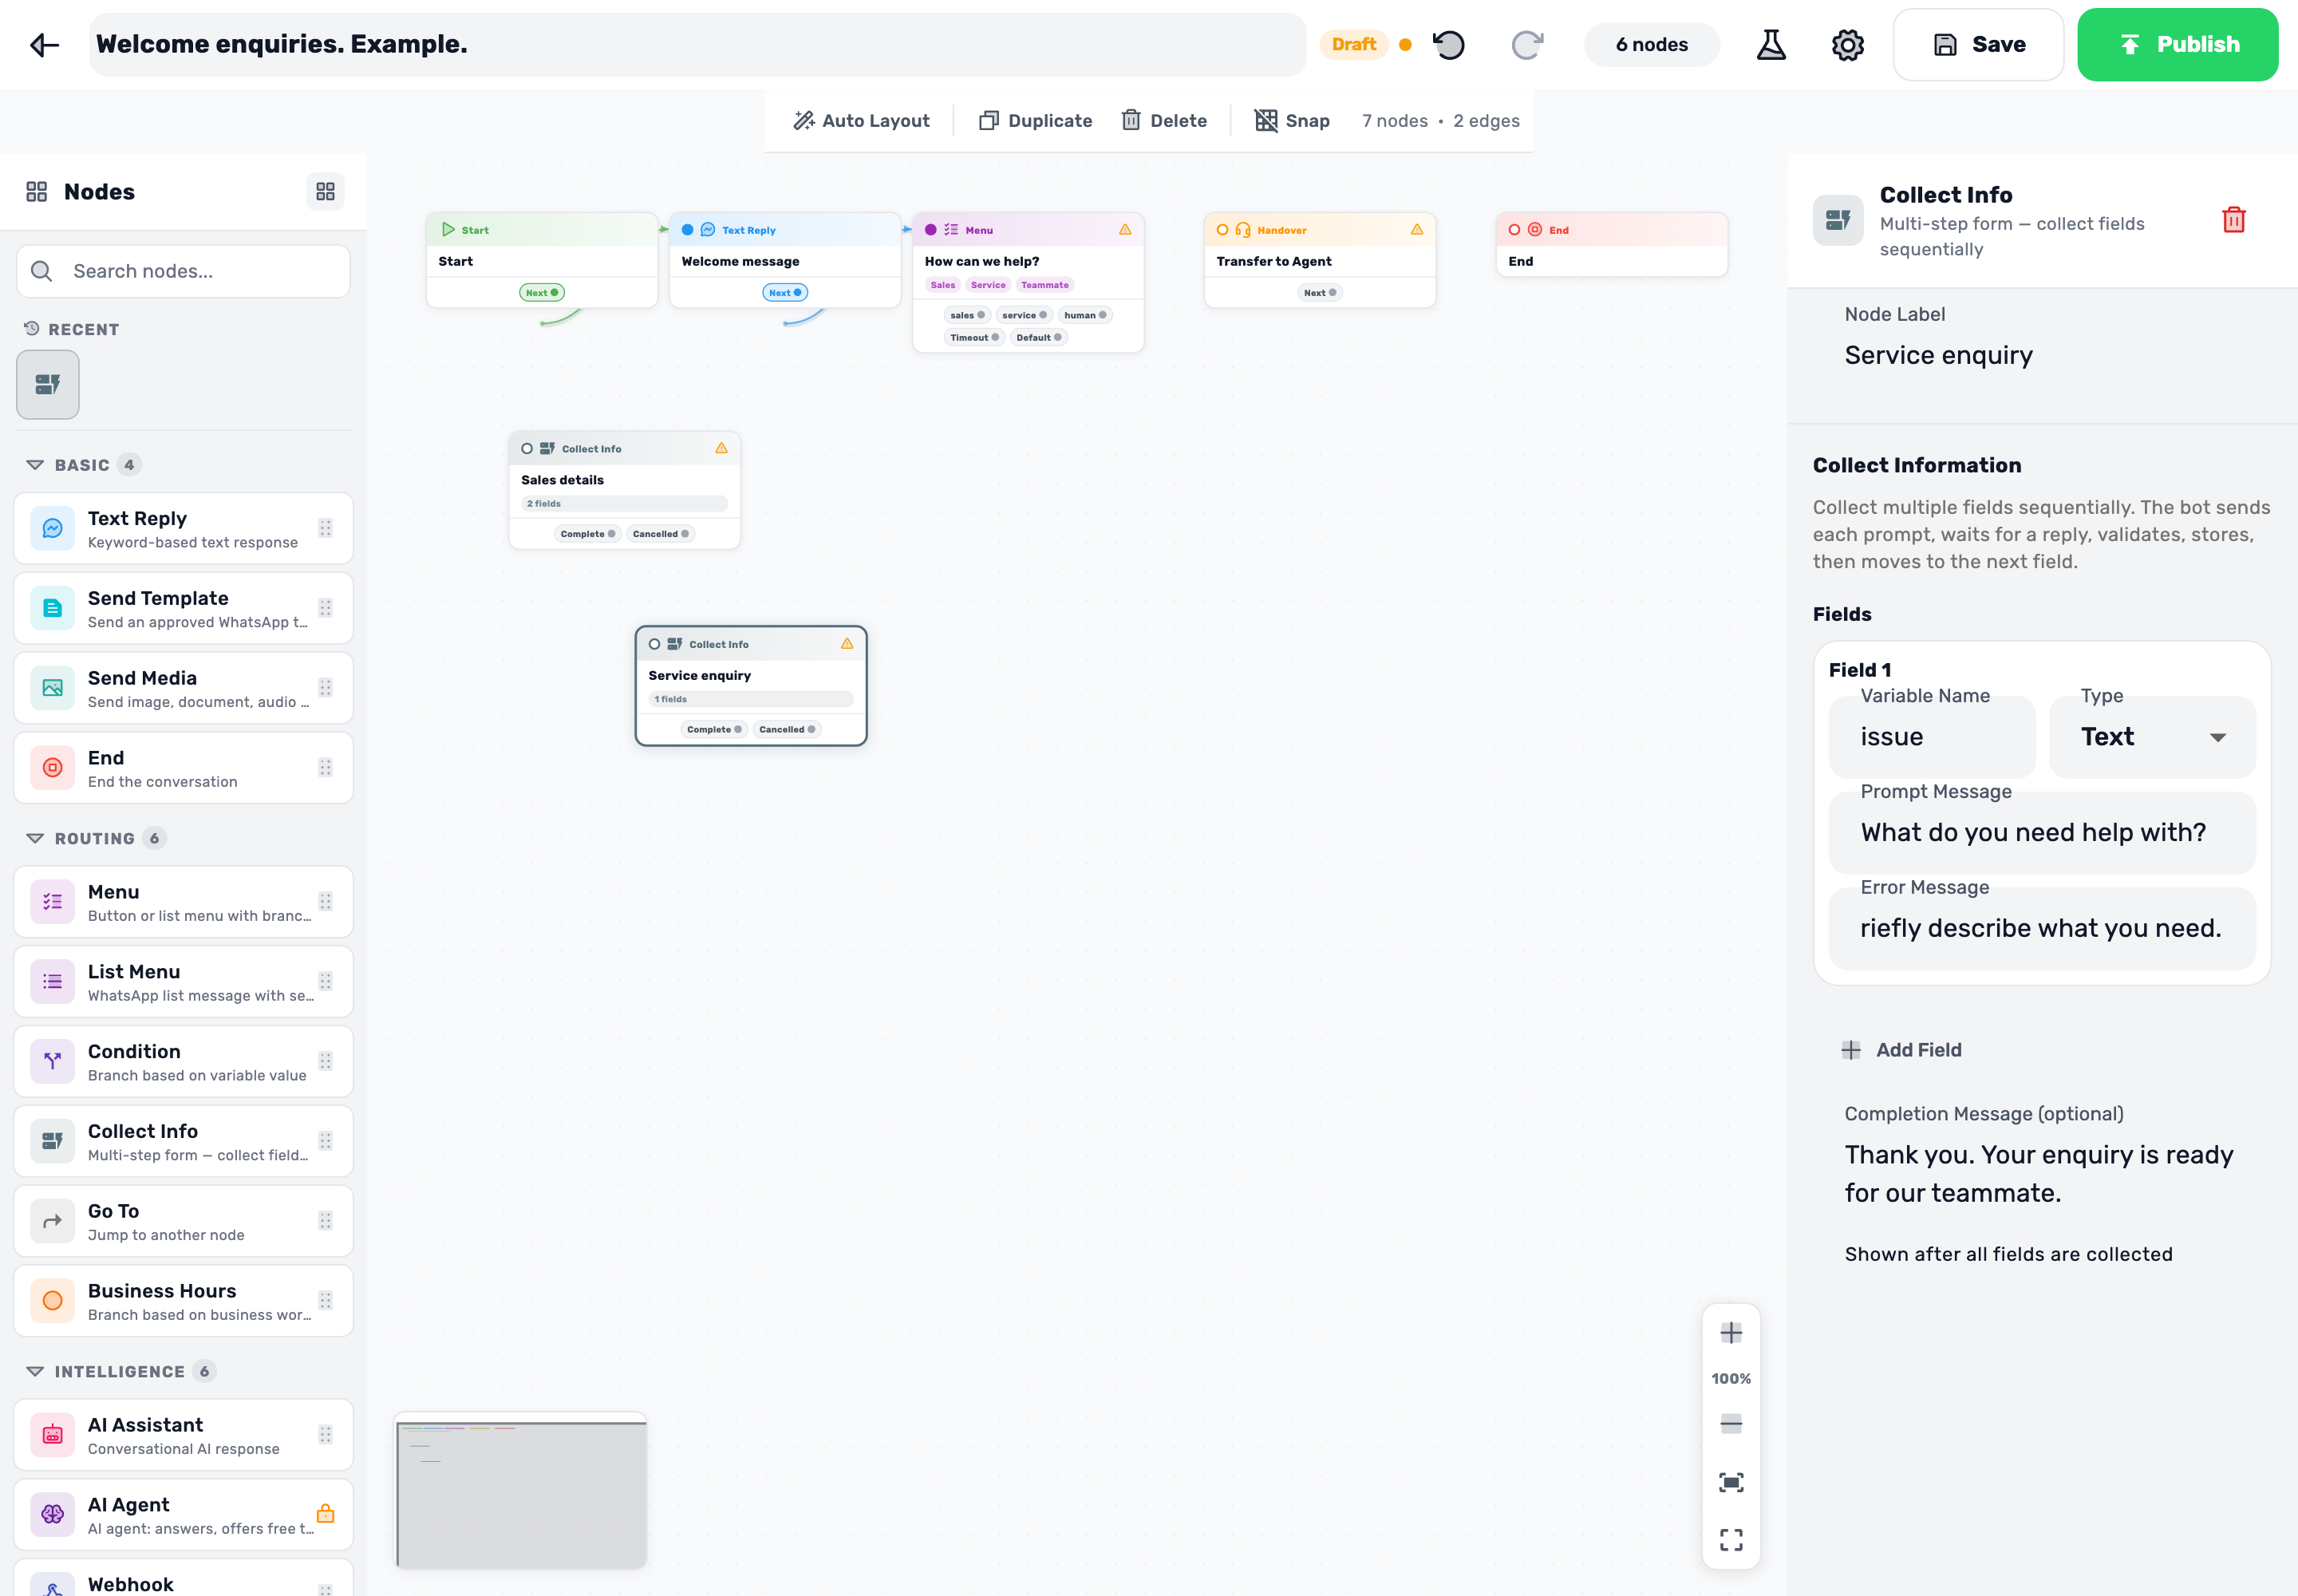Select Collect Info item in sidebar list
Image resolution: width=2298 pixels, height=1596 pixels.
183,1141
